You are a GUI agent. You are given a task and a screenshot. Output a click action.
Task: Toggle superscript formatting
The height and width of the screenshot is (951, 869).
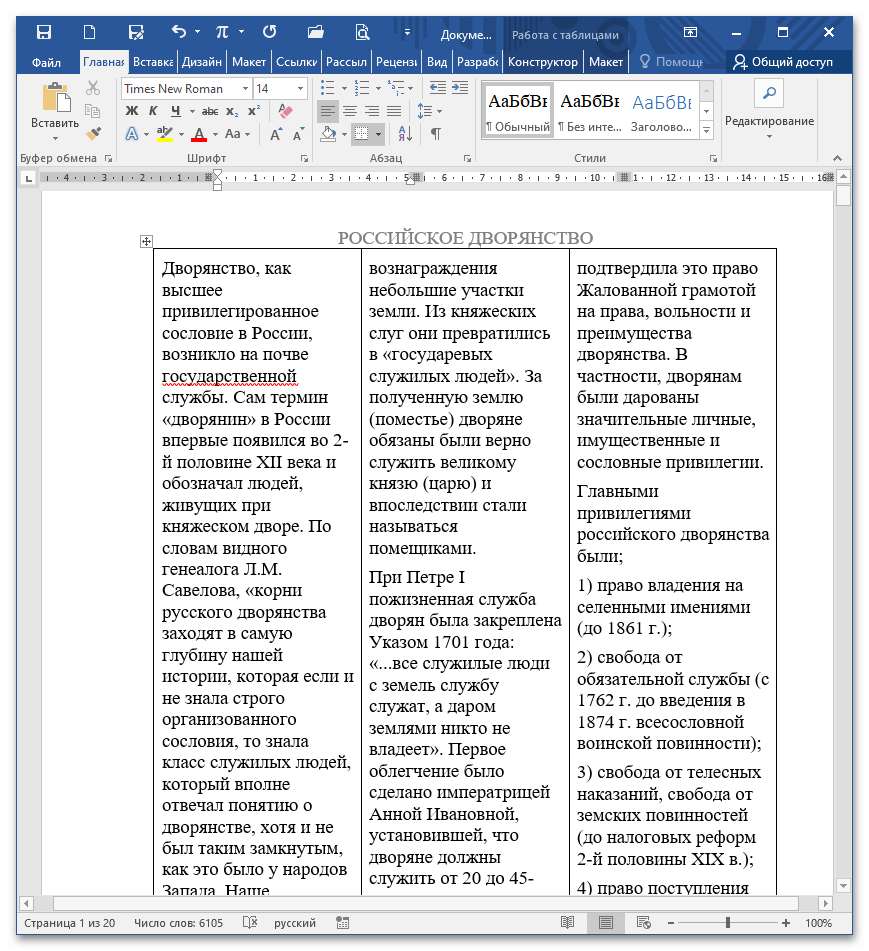[254, 111]
